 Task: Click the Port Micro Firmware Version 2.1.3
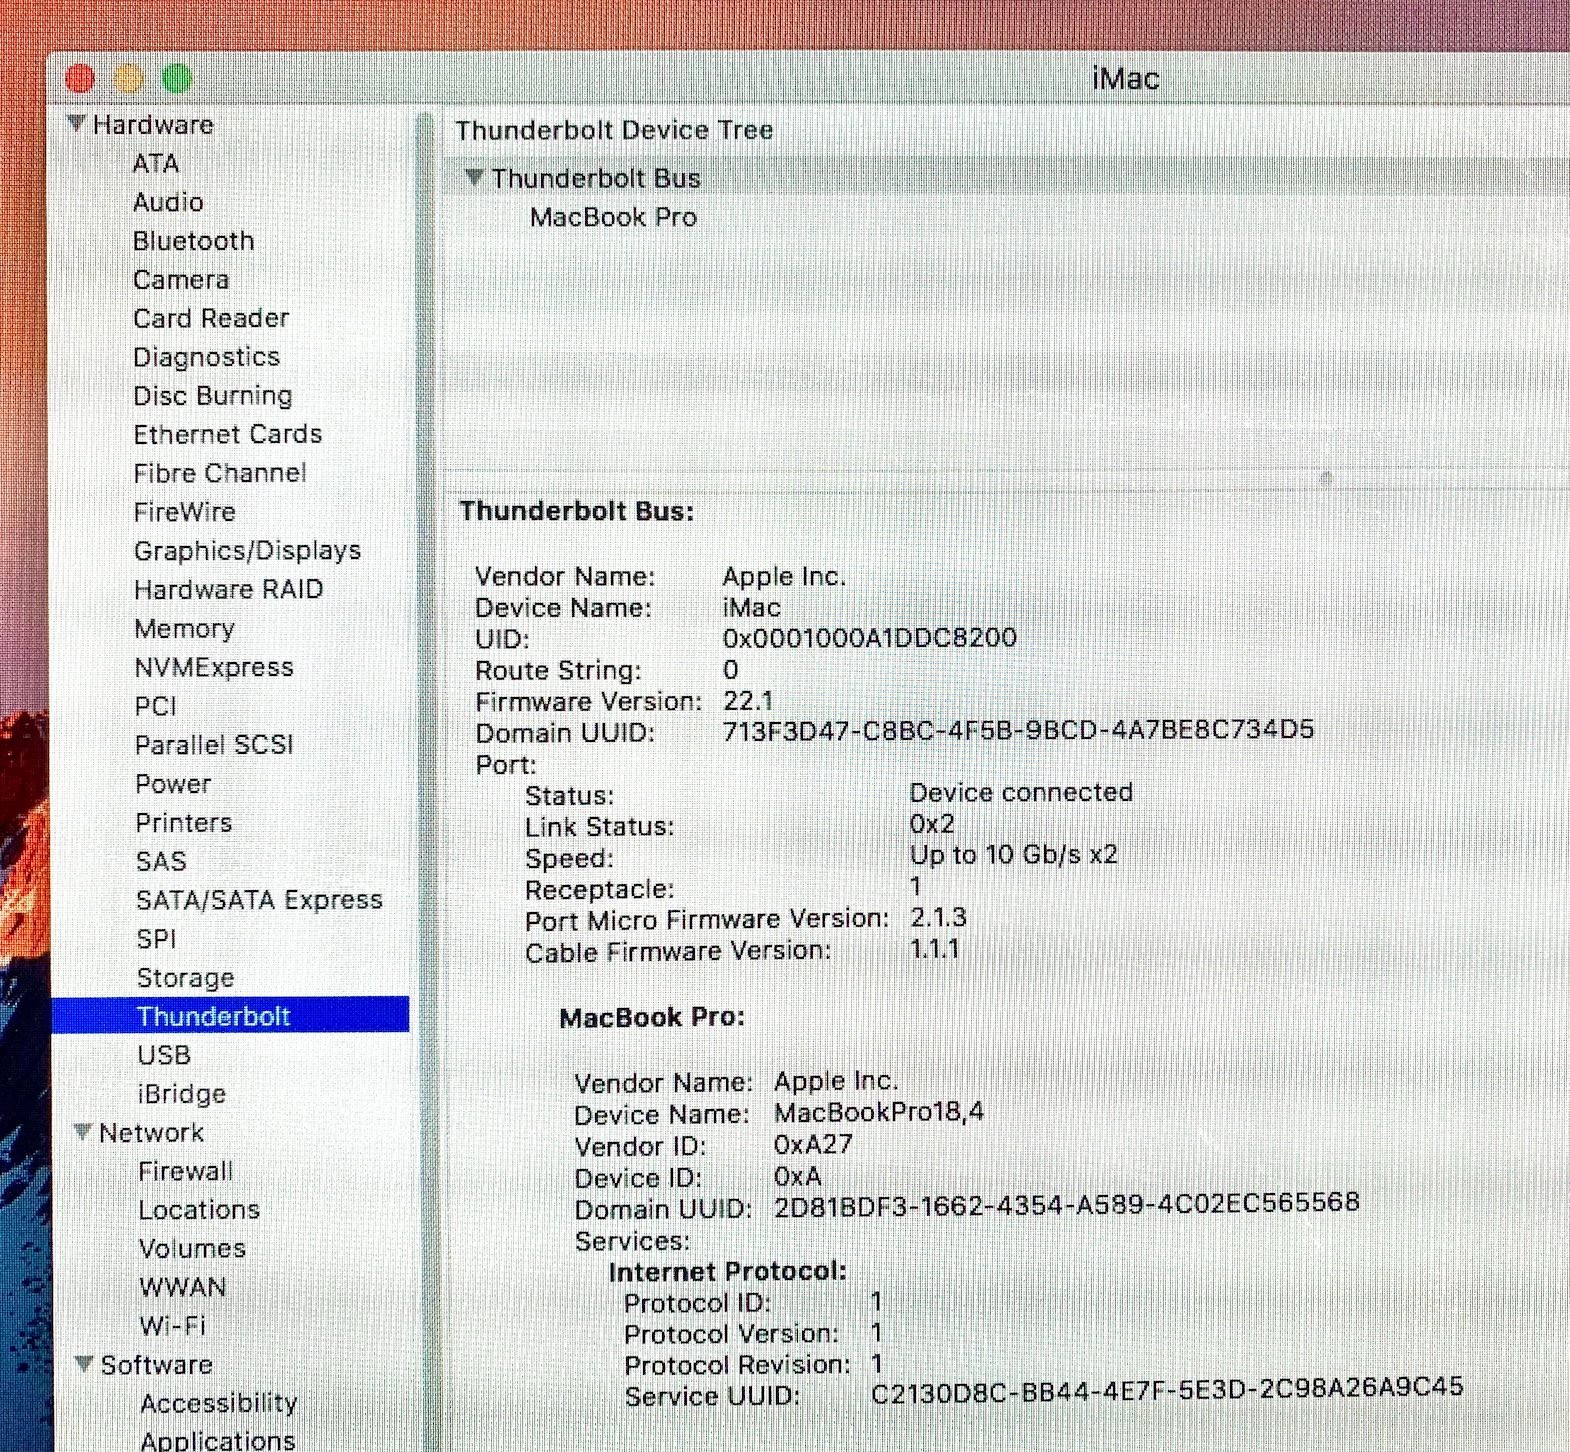coord(938,918)
